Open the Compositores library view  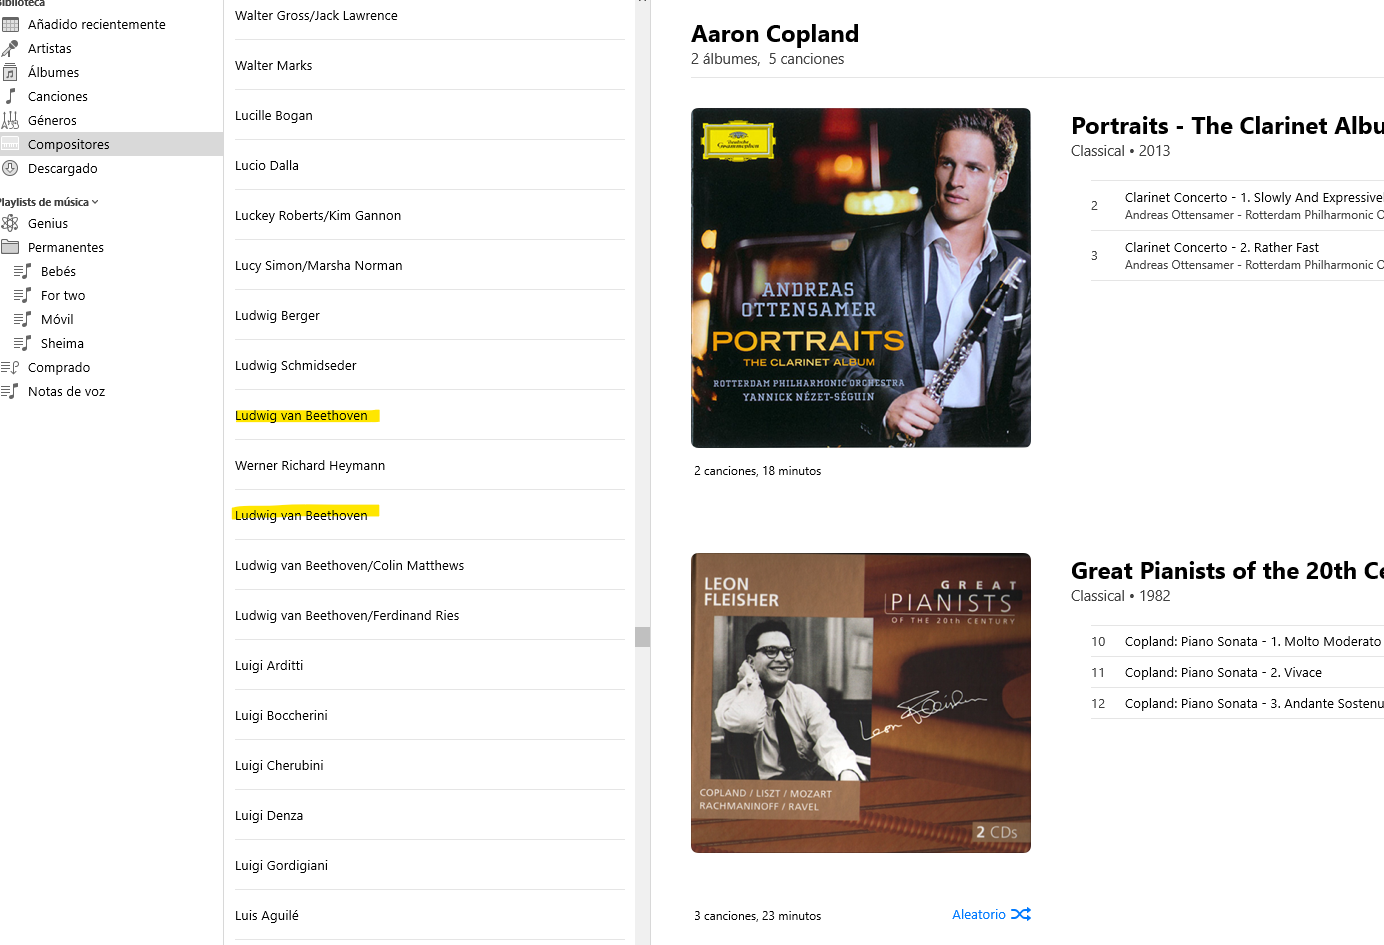68,144
